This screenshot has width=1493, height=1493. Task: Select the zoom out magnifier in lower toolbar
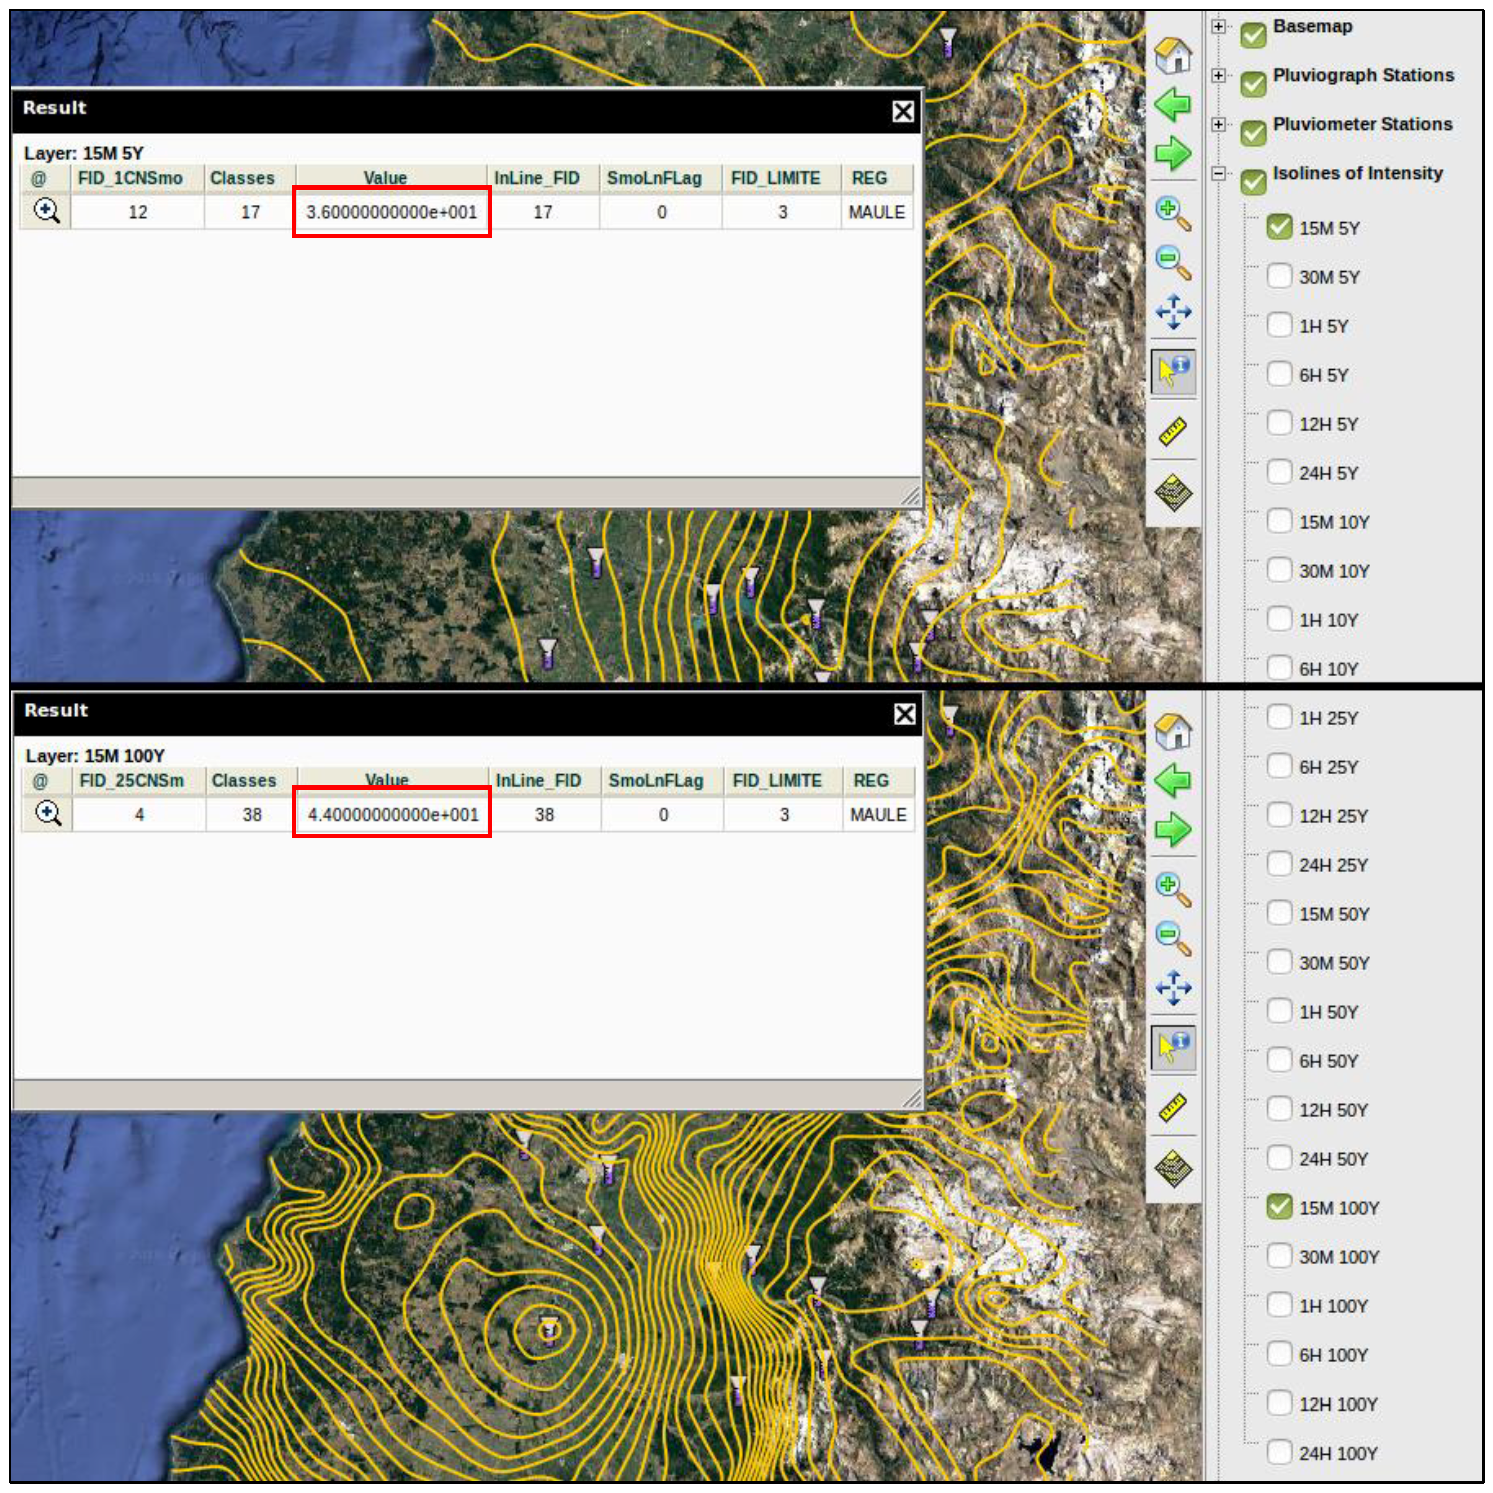tap(1173, 938)
